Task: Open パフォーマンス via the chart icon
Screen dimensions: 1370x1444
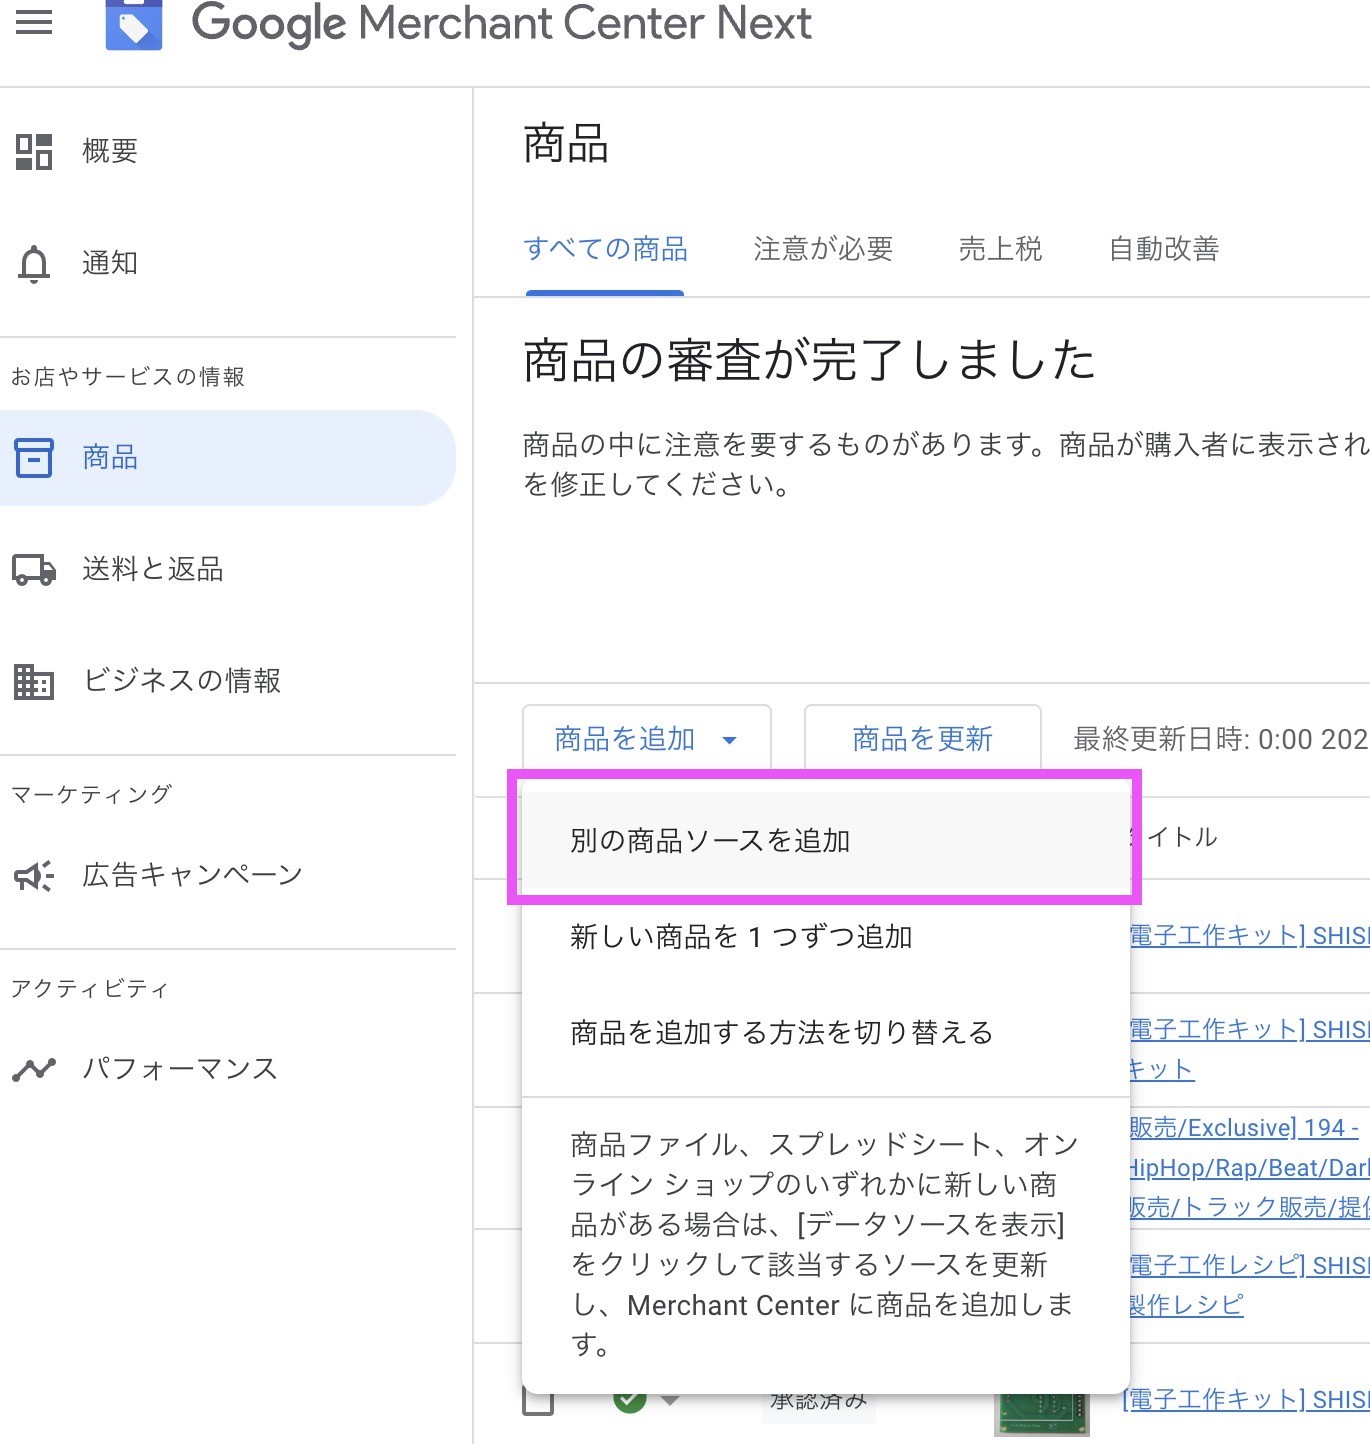Action: pos(33,1068)
